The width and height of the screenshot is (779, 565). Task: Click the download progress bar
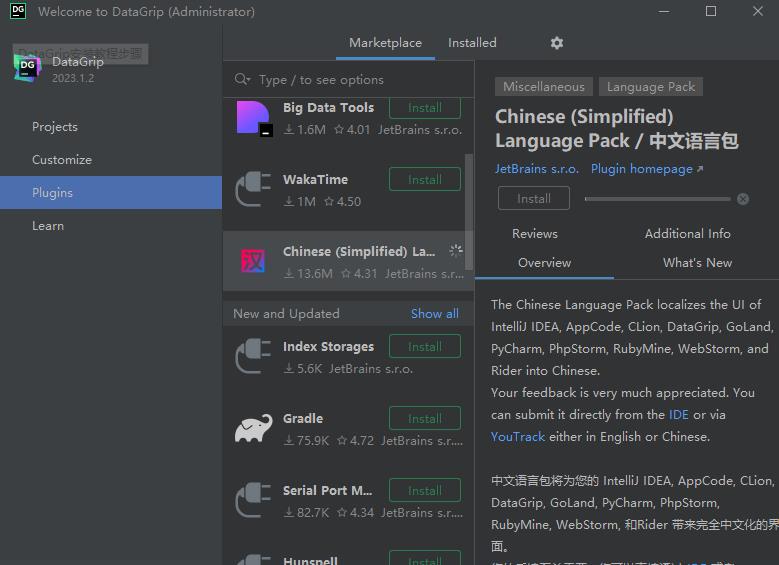pos(658,199)
